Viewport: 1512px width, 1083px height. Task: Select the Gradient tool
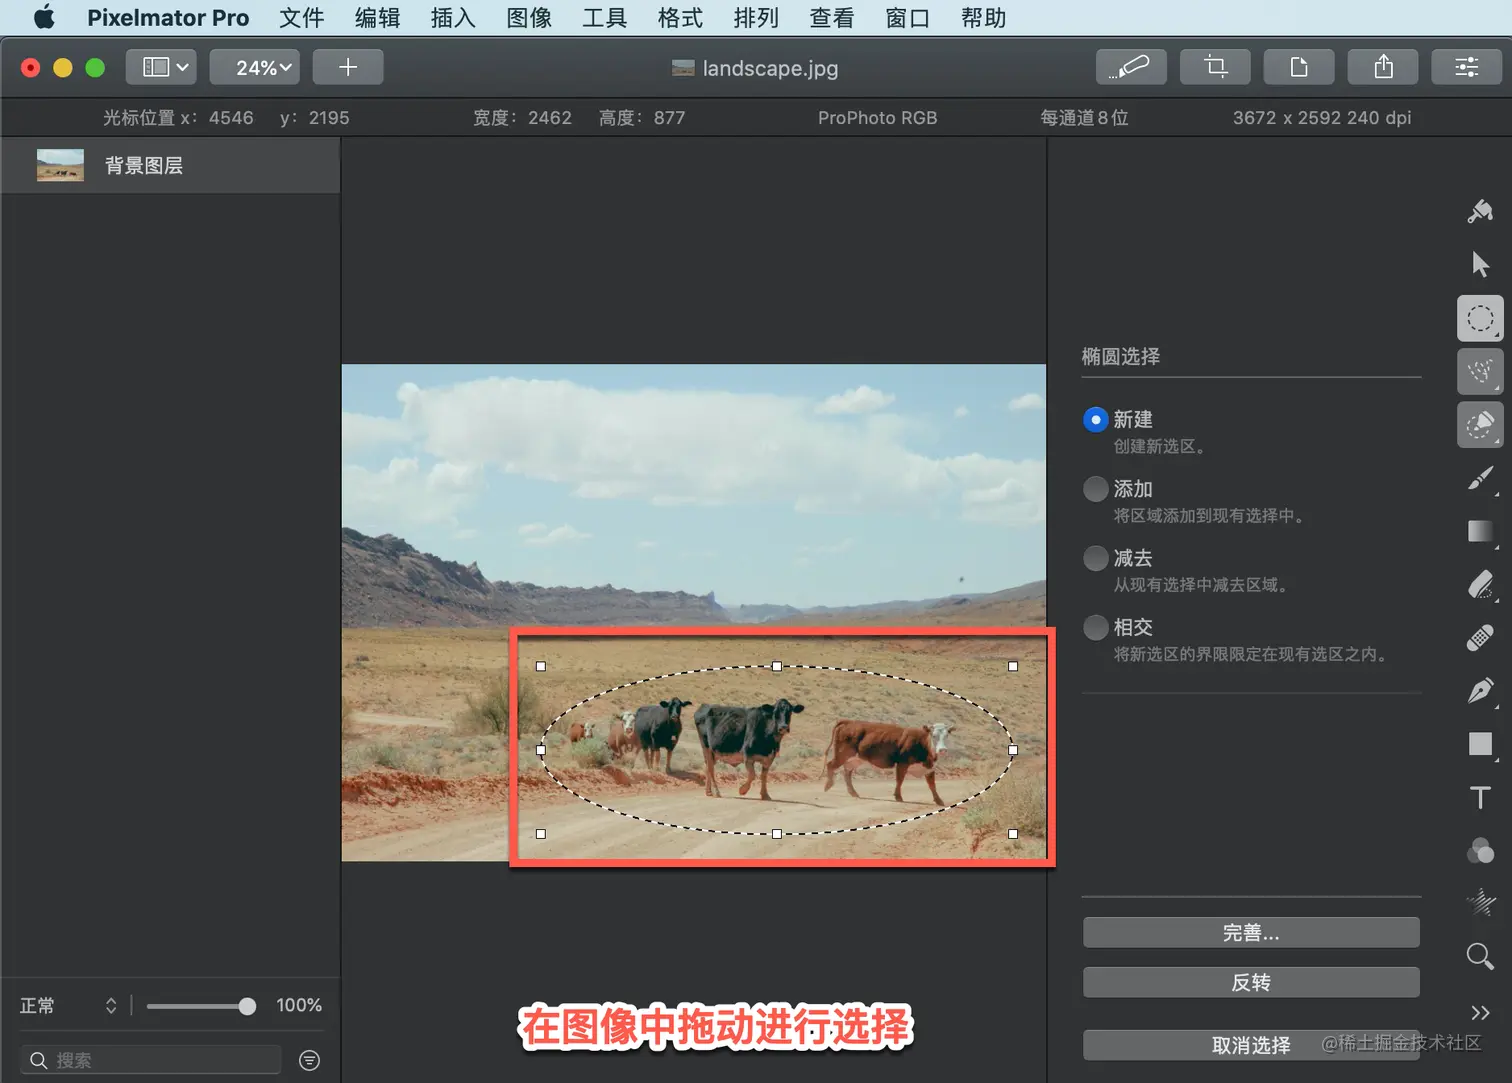pos(1480,531)
